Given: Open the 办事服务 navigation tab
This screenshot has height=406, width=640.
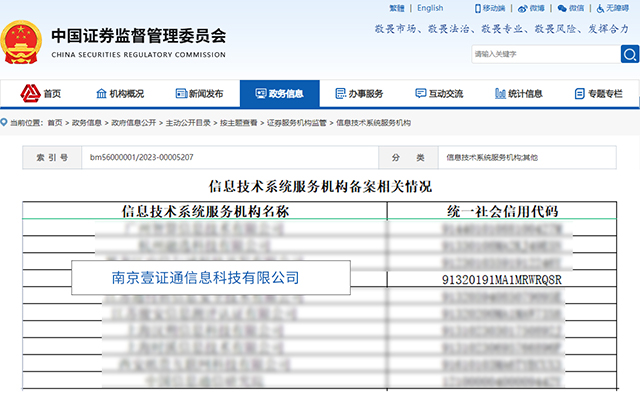Looking at the screenshot, I should (x=359, y=94).
